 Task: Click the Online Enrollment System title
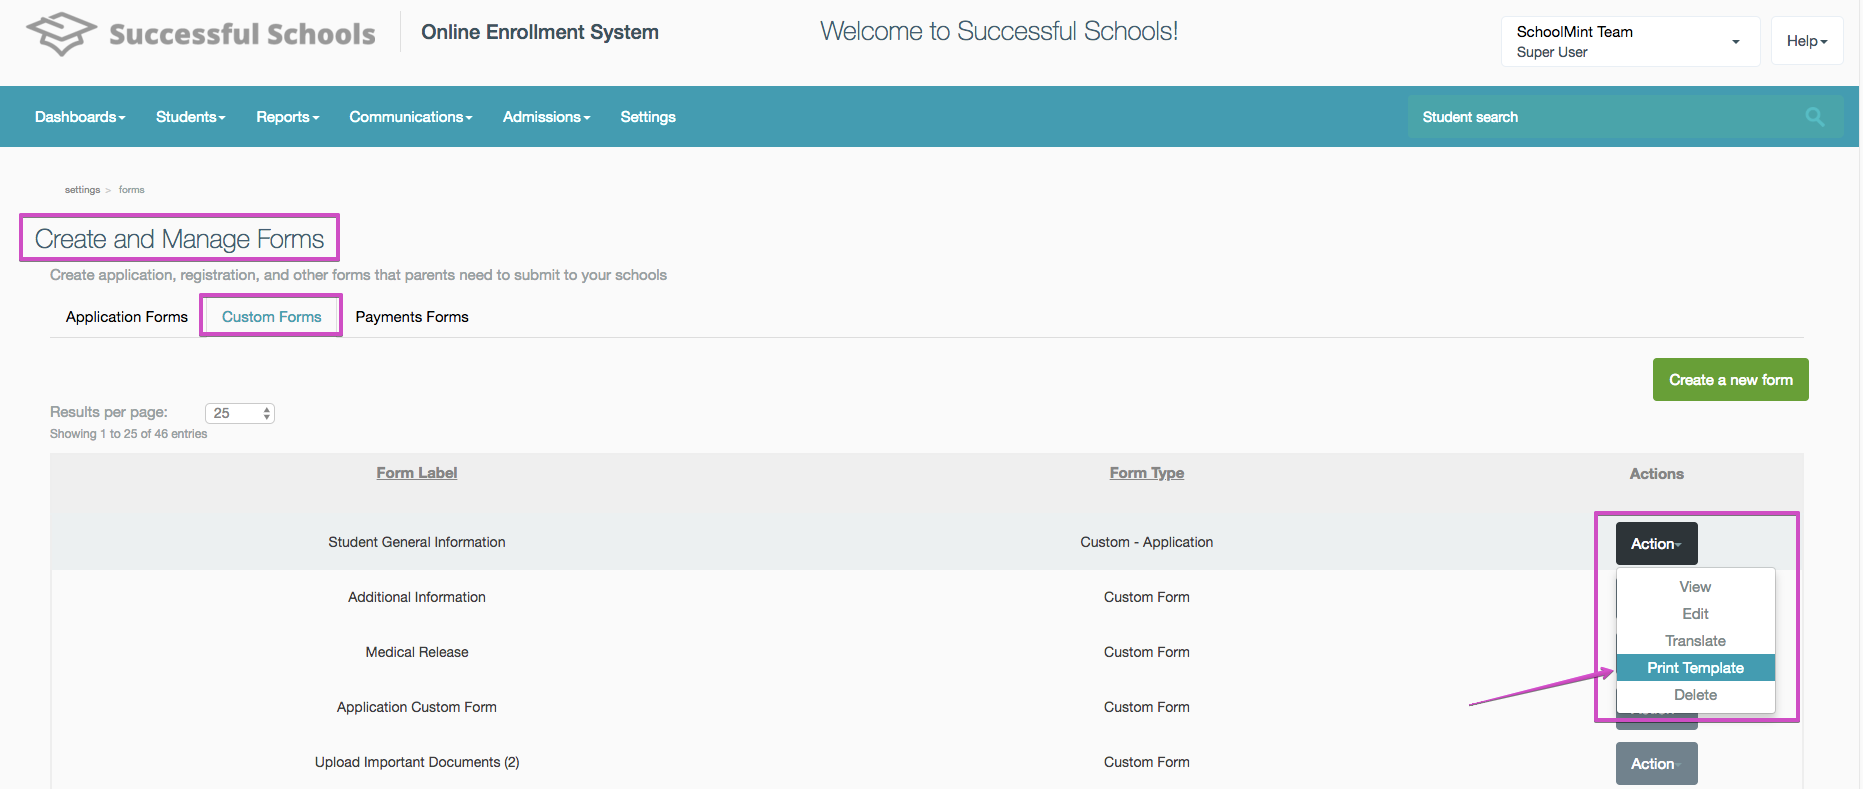point(540,32)
